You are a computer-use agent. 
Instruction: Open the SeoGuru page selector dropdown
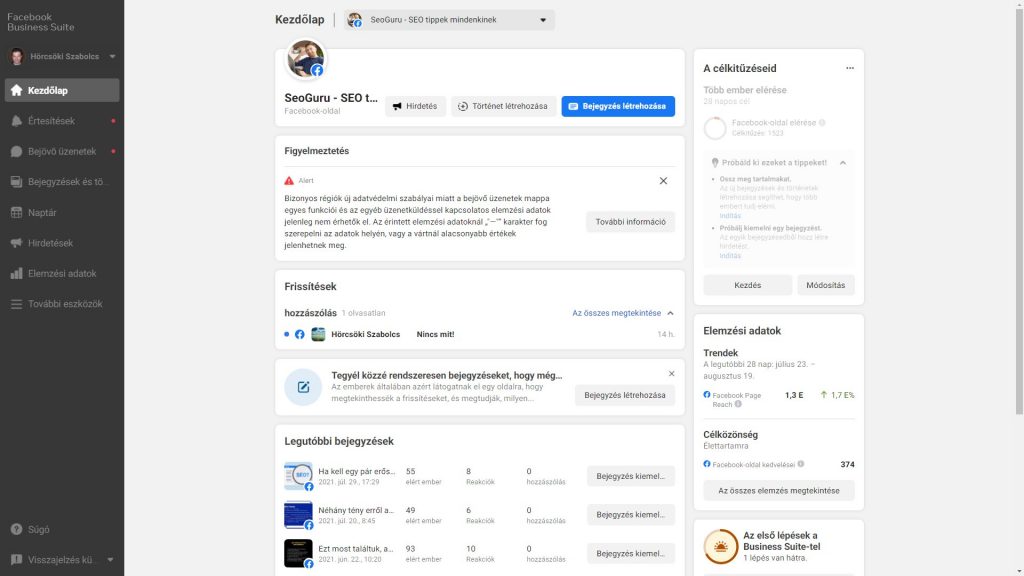pos(447,18)
